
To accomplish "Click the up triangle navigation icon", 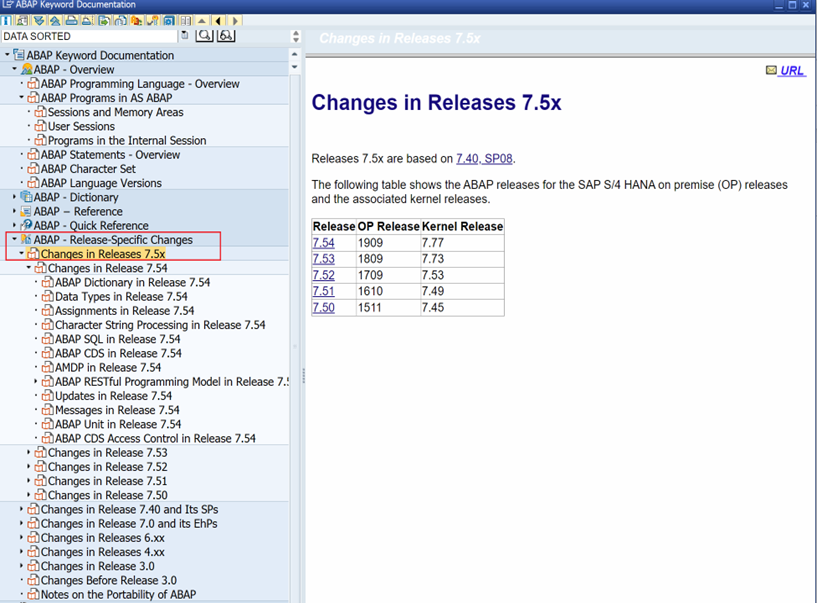I will tap(202, 21).
